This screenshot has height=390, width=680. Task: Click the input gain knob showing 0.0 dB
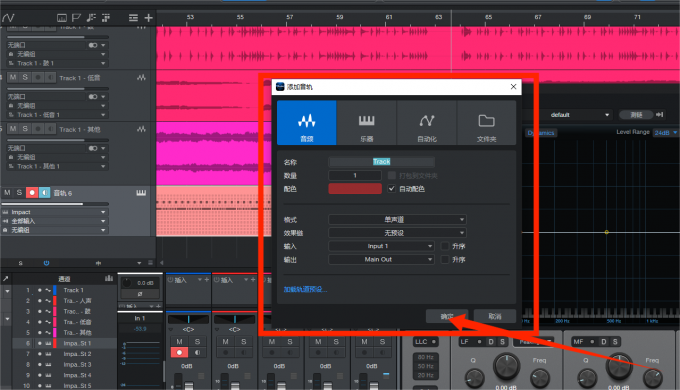click(x=127, y=283)
